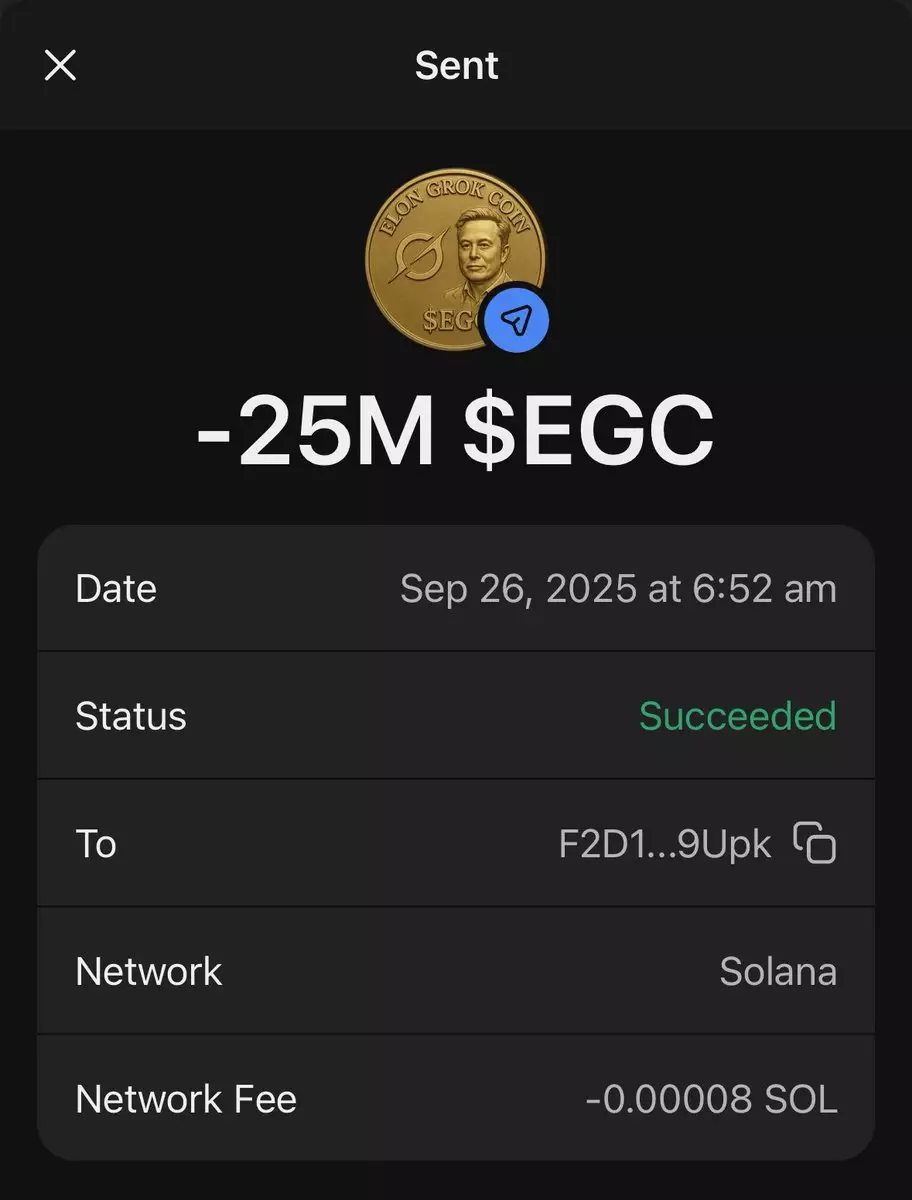Viewport: 912px width, 1200px height.
Task: Tap the Network Fee label
Action: pyautogui.click(x=186, y=1100)
